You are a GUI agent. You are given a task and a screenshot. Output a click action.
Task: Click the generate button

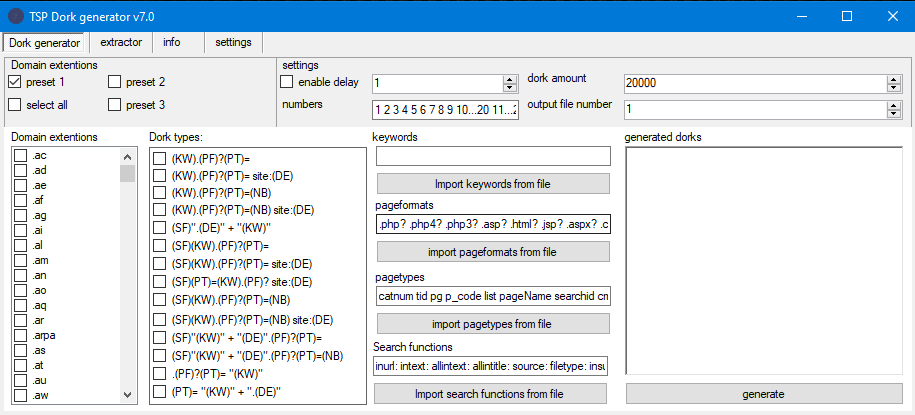click(x=763, y=394)
